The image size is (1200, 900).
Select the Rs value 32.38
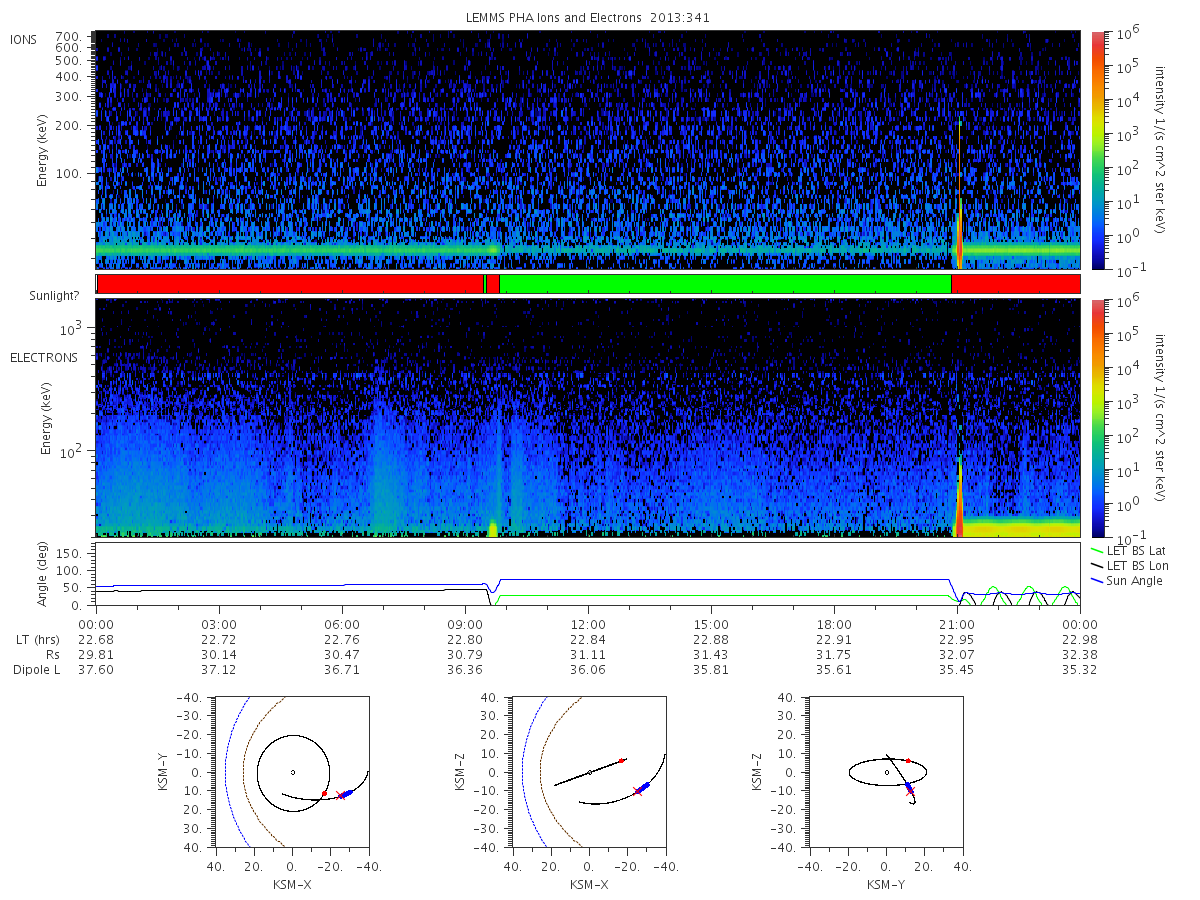click(x=1080, y=654)
